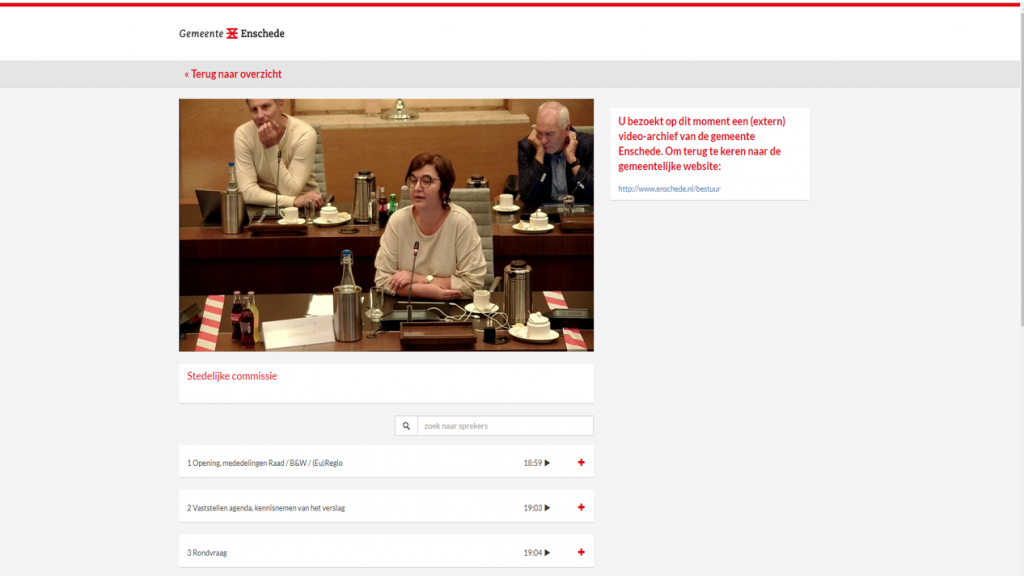The image size is (1024, 576).
Task: Click the 'Stedelijke commissie' heading
Action: coord(232,376)
